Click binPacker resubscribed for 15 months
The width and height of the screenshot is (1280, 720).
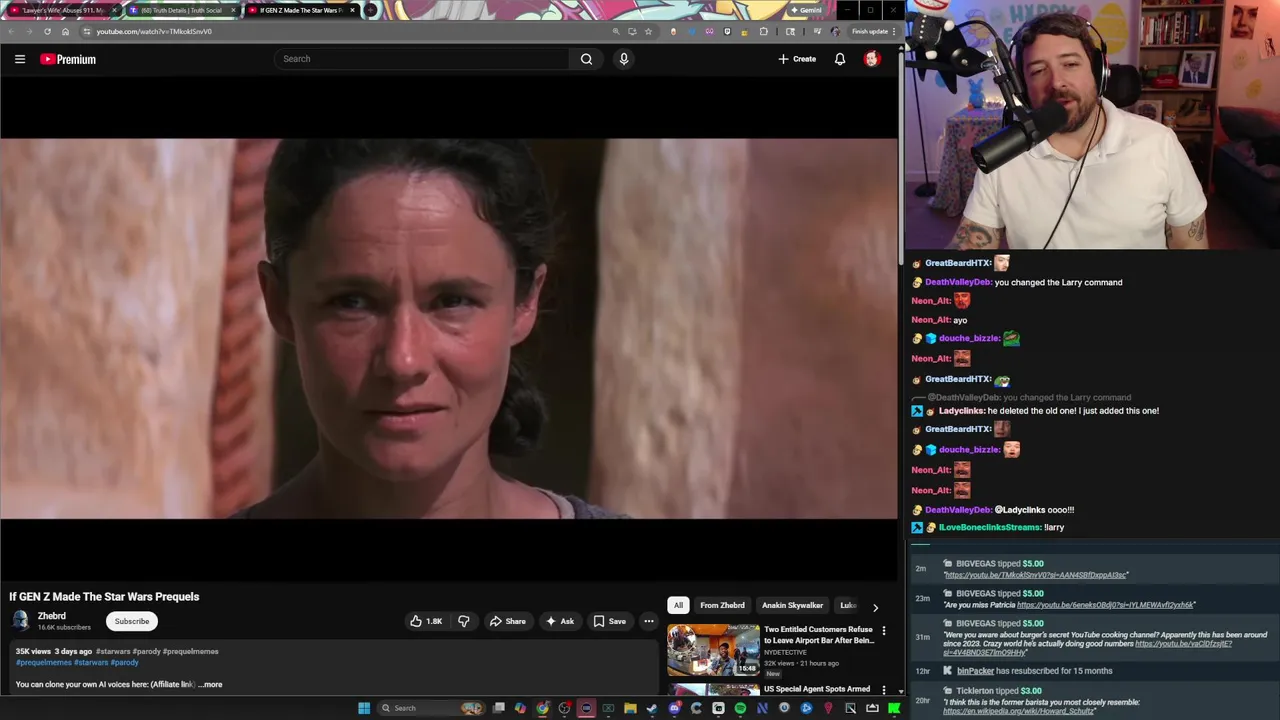(x=1033, y=671)
